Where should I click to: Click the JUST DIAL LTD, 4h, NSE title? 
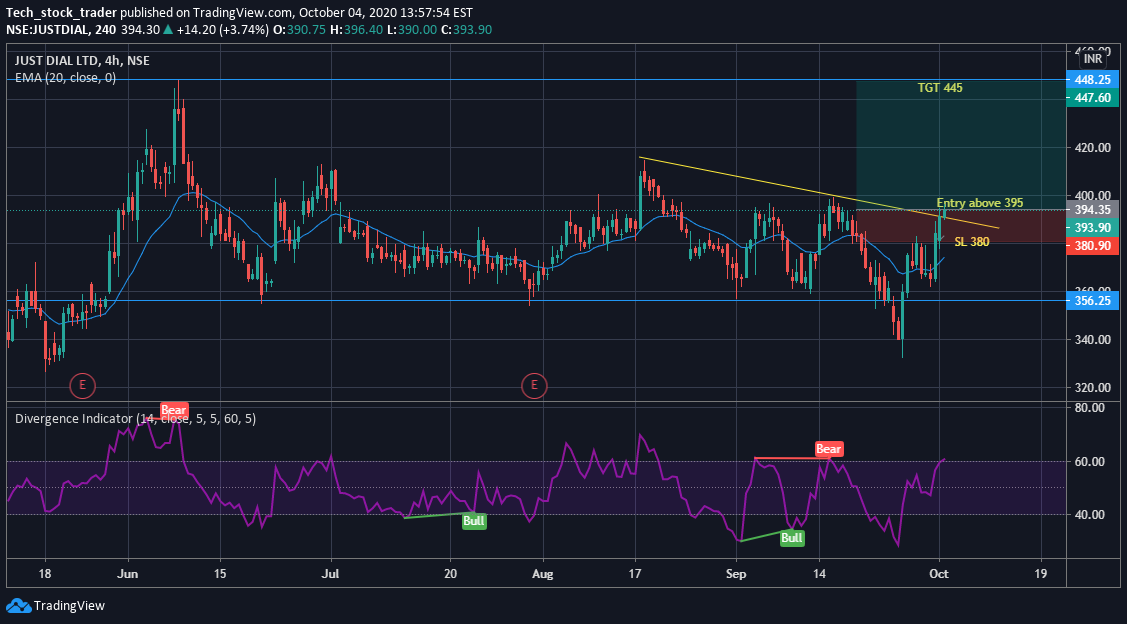coord(82,61)
